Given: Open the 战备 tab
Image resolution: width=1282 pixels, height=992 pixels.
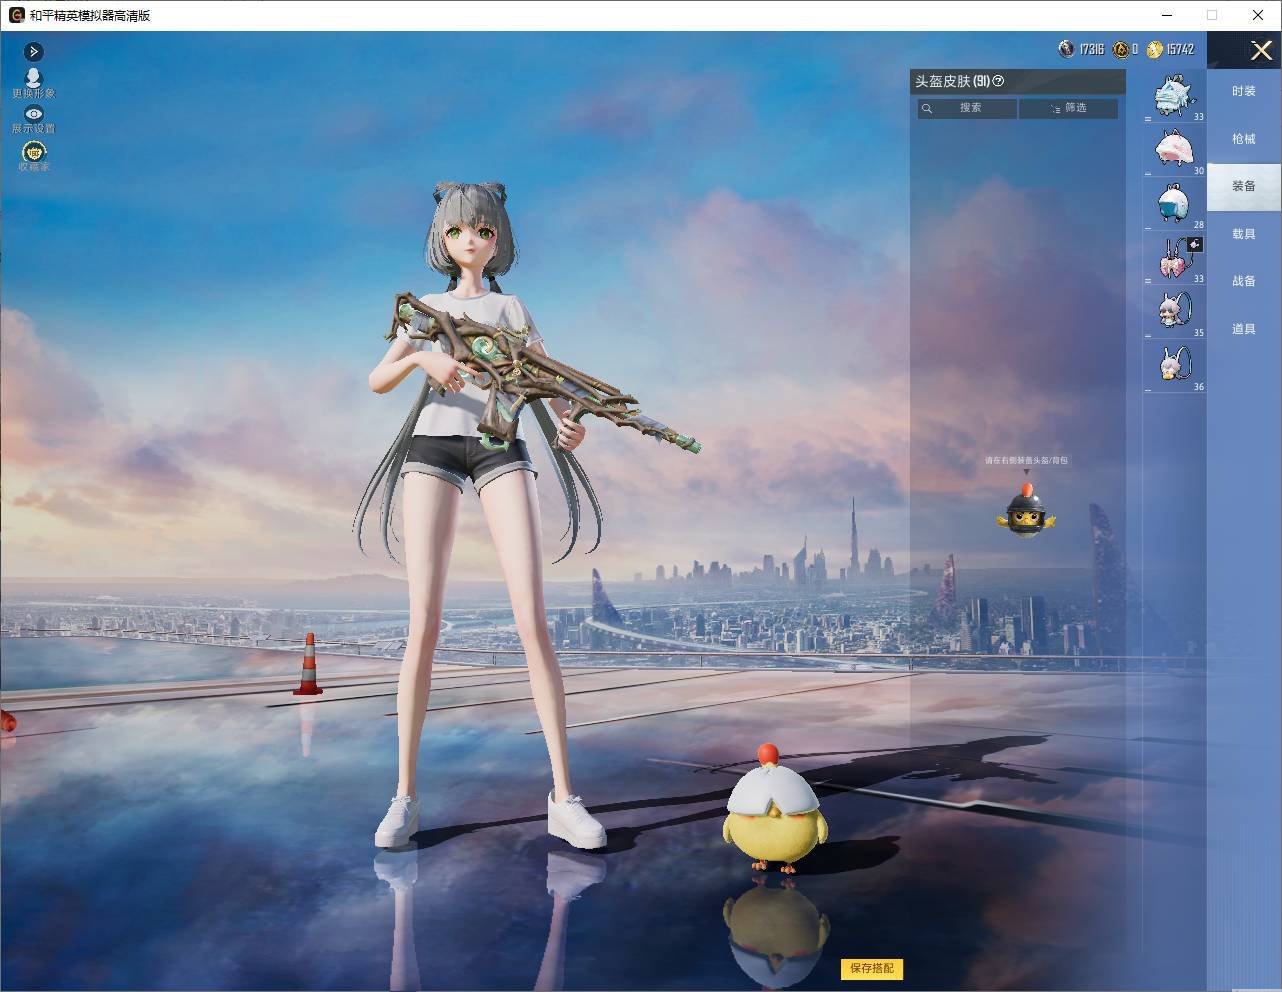Looking at the screenshot, I should tap(1243, 281).
